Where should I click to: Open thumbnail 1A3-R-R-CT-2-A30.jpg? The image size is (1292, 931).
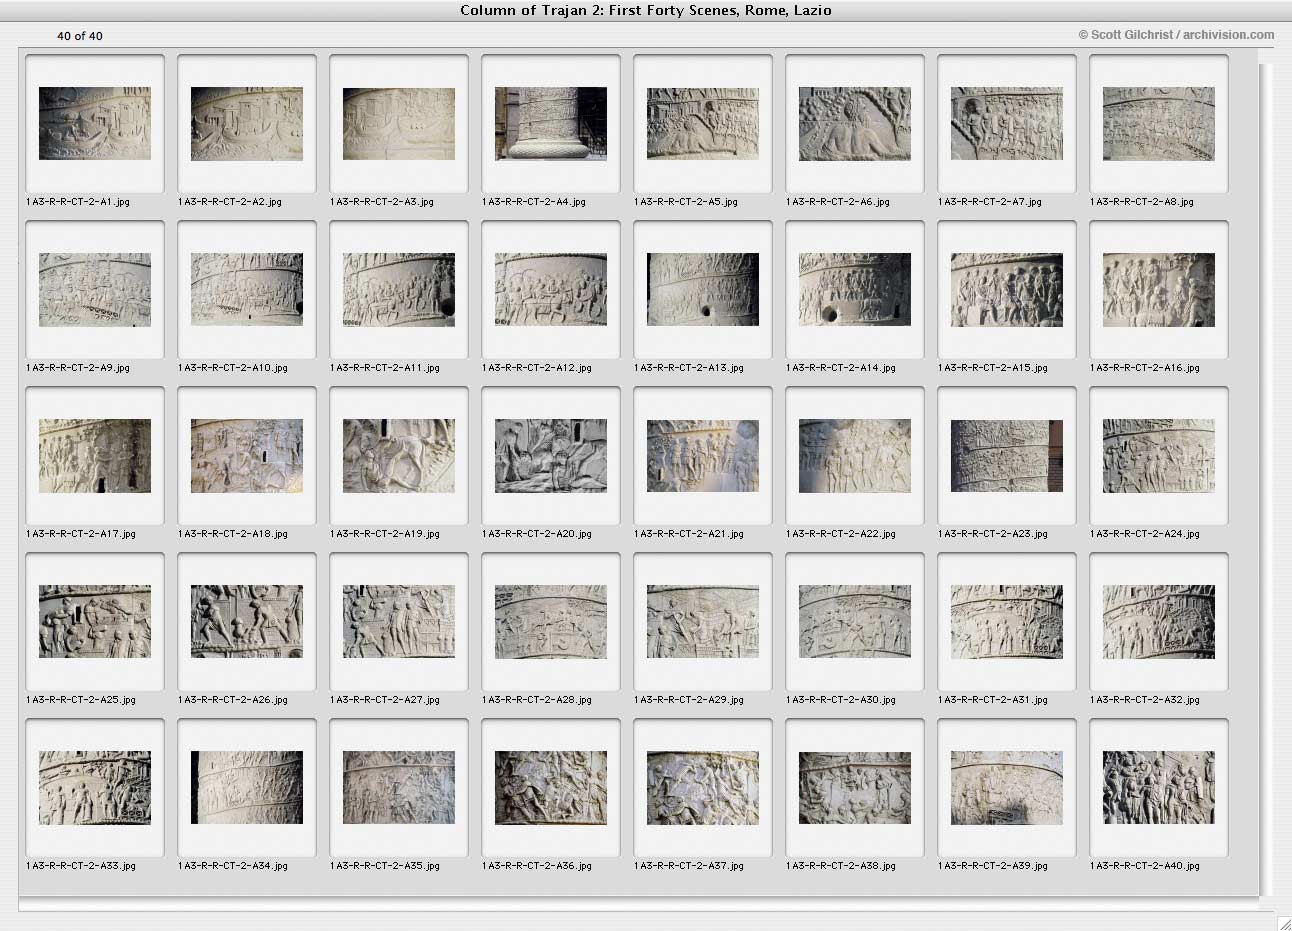pyautogui.click(x=855, y=621)
